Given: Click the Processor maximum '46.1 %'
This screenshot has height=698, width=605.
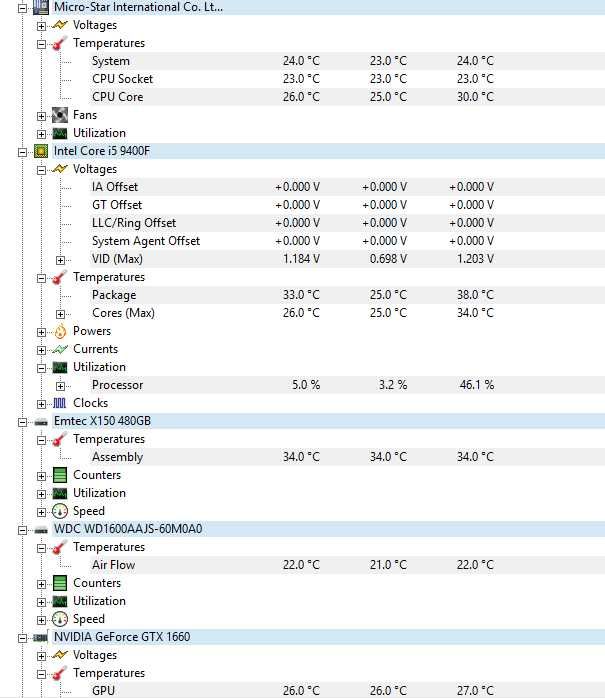Looking at the screenshot, I should (477, 385).
